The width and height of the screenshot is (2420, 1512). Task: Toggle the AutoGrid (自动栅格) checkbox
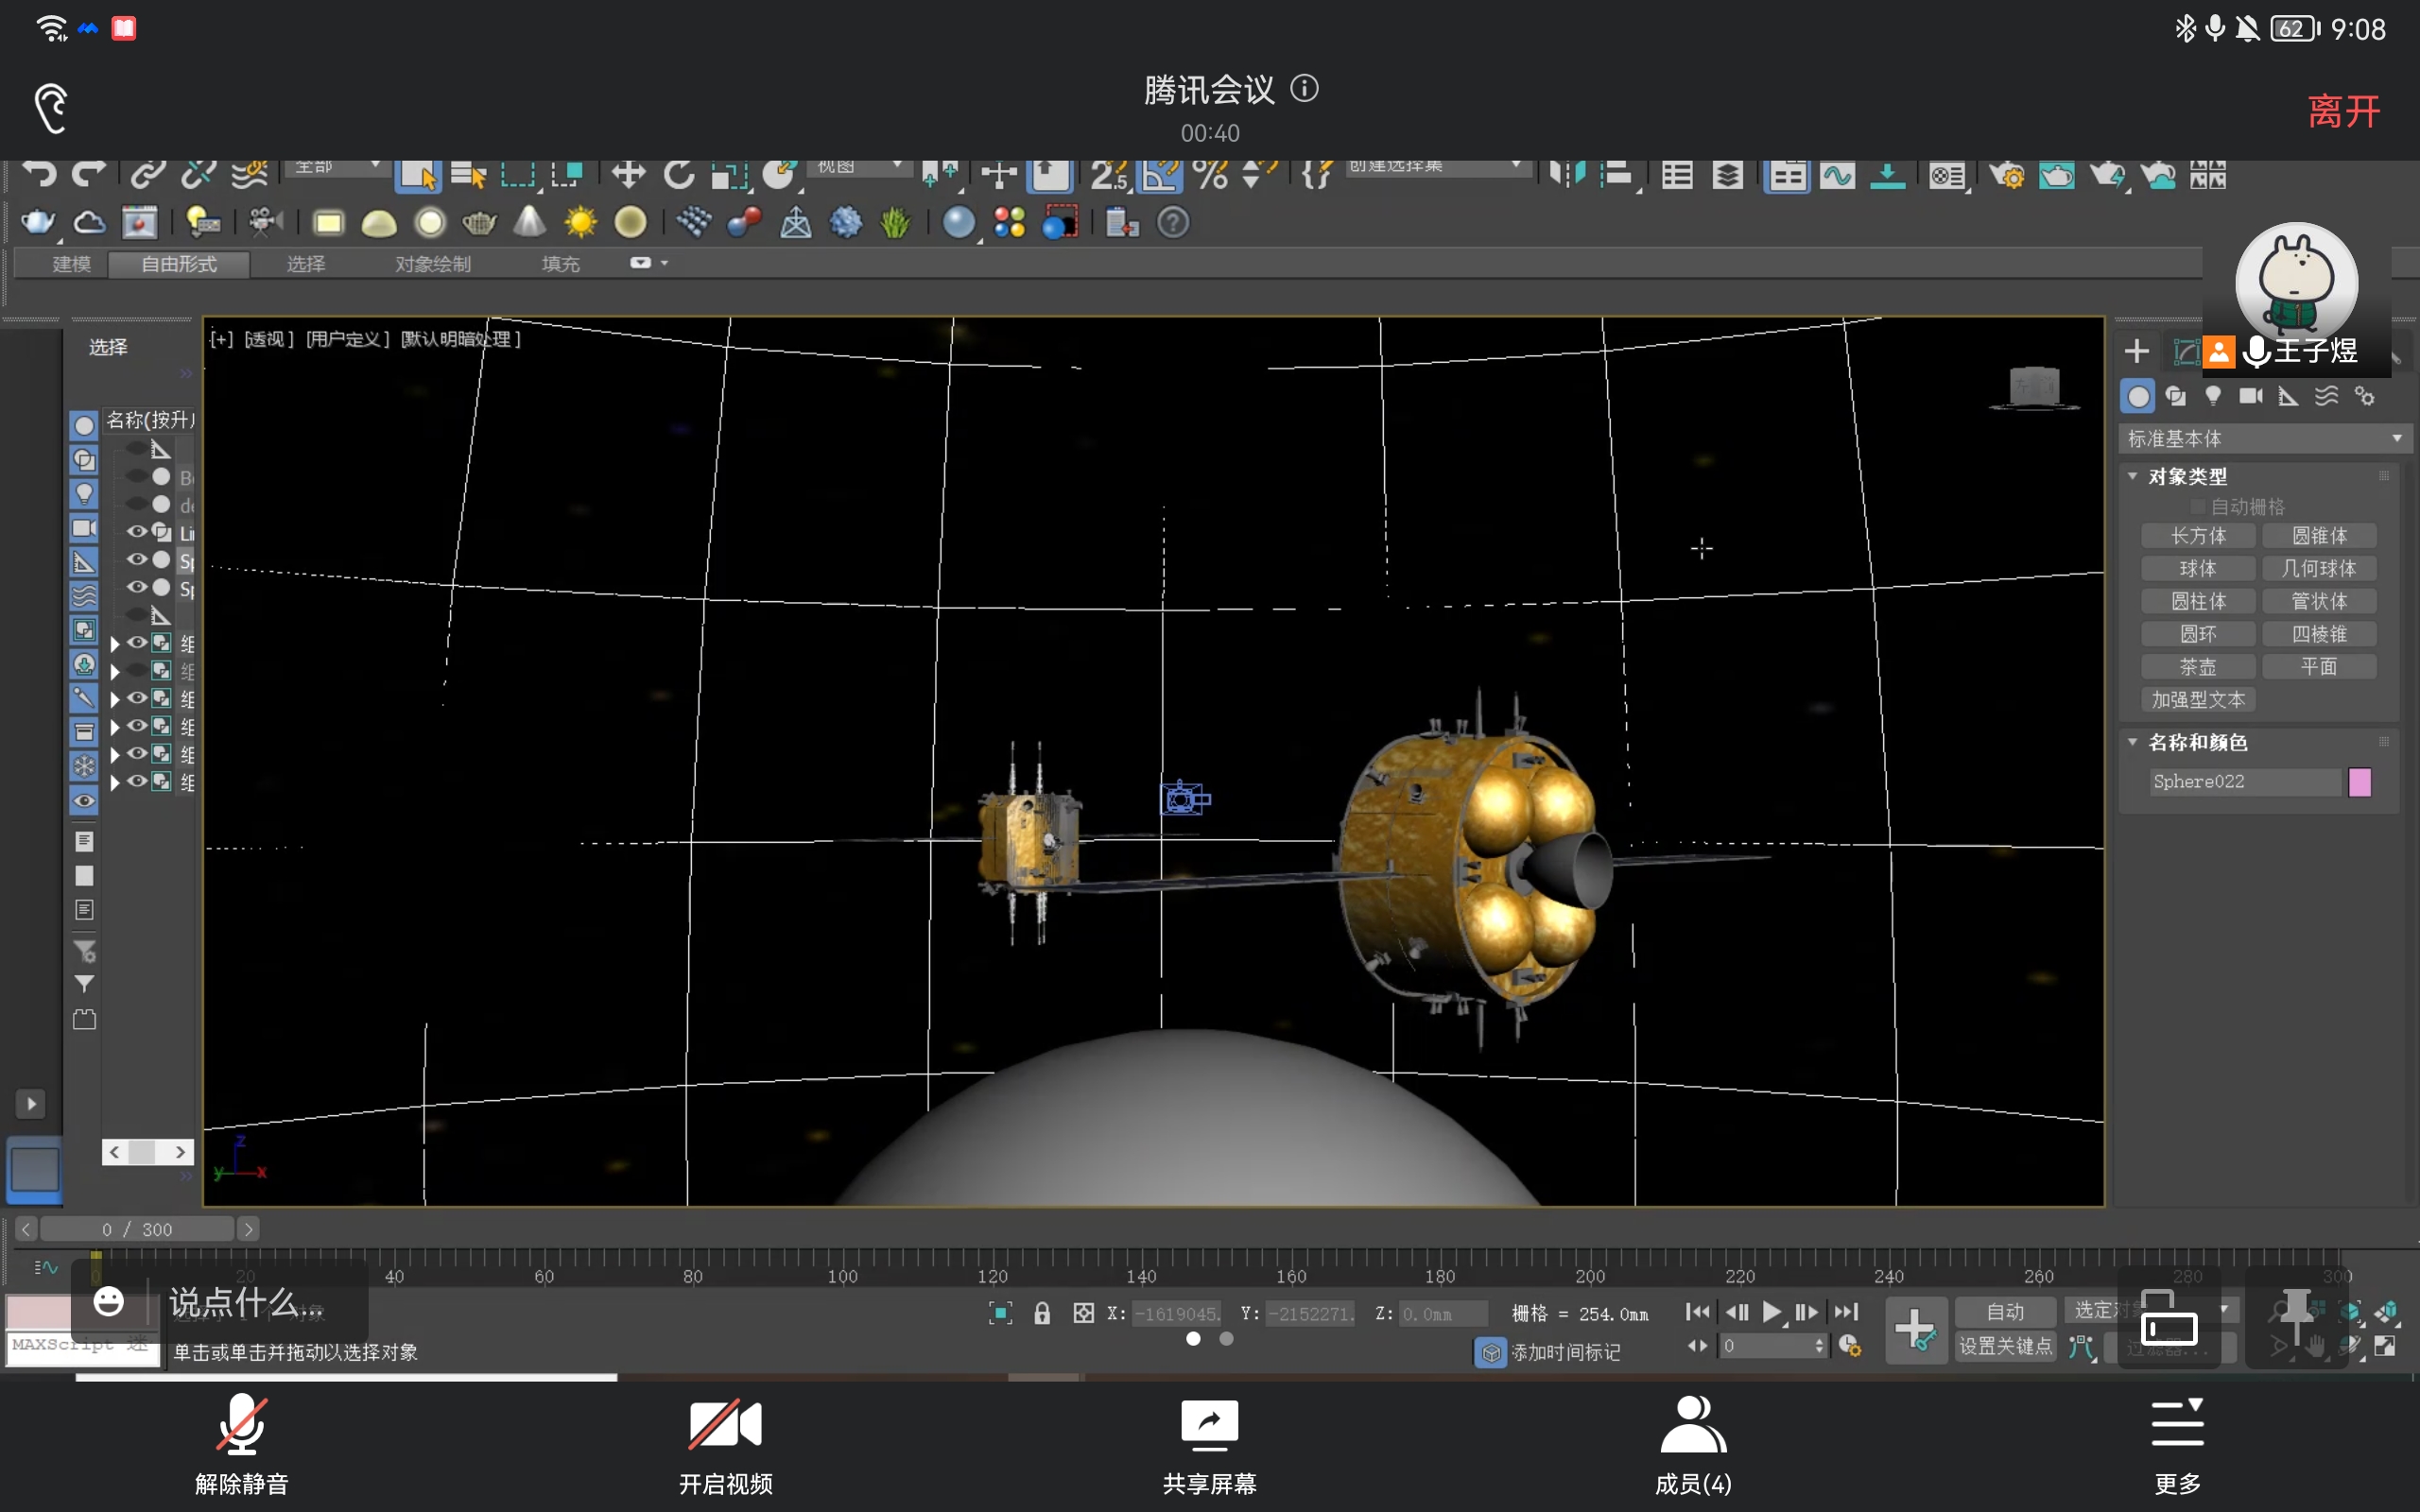pyautogui.click(x=2198, y=507)
